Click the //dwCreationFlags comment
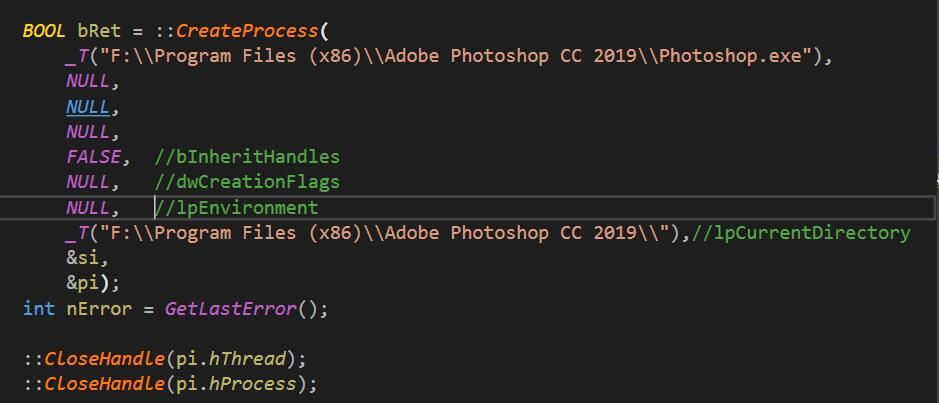This screenshot has width=939, height=403. coord(247,182)
